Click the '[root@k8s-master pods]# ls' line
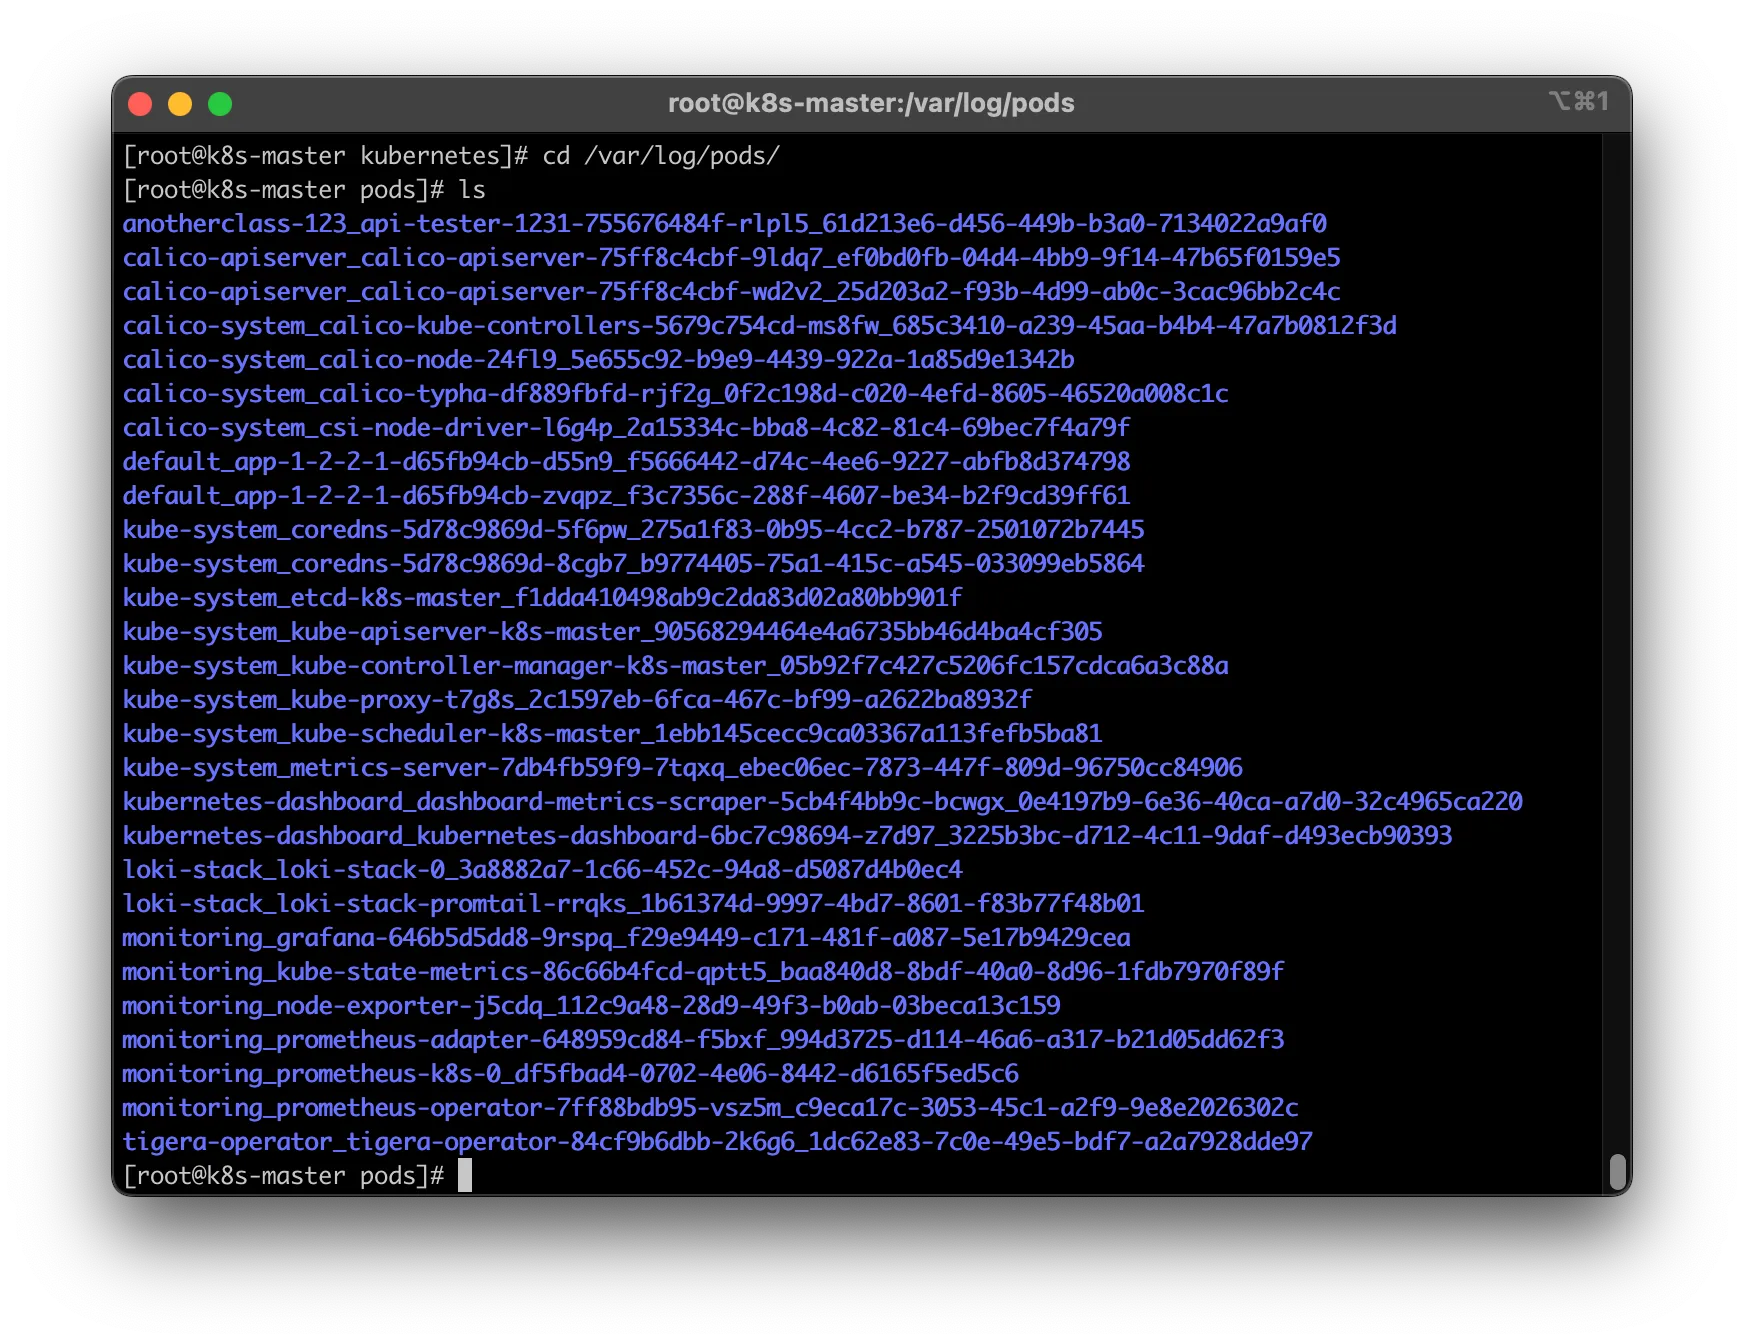This screenshot has width=1744, height=1344. coord(304,190)
